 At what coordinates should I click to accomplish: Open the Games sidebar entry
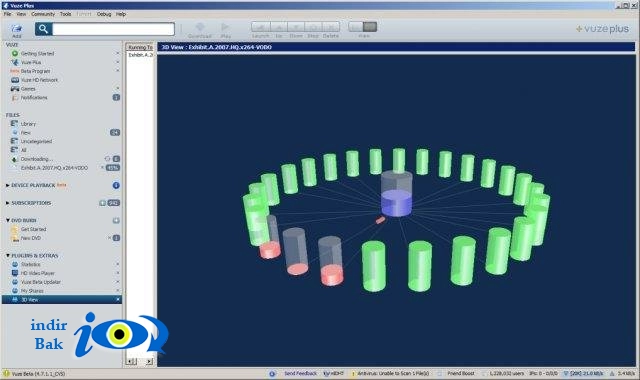tap(28, 89)
